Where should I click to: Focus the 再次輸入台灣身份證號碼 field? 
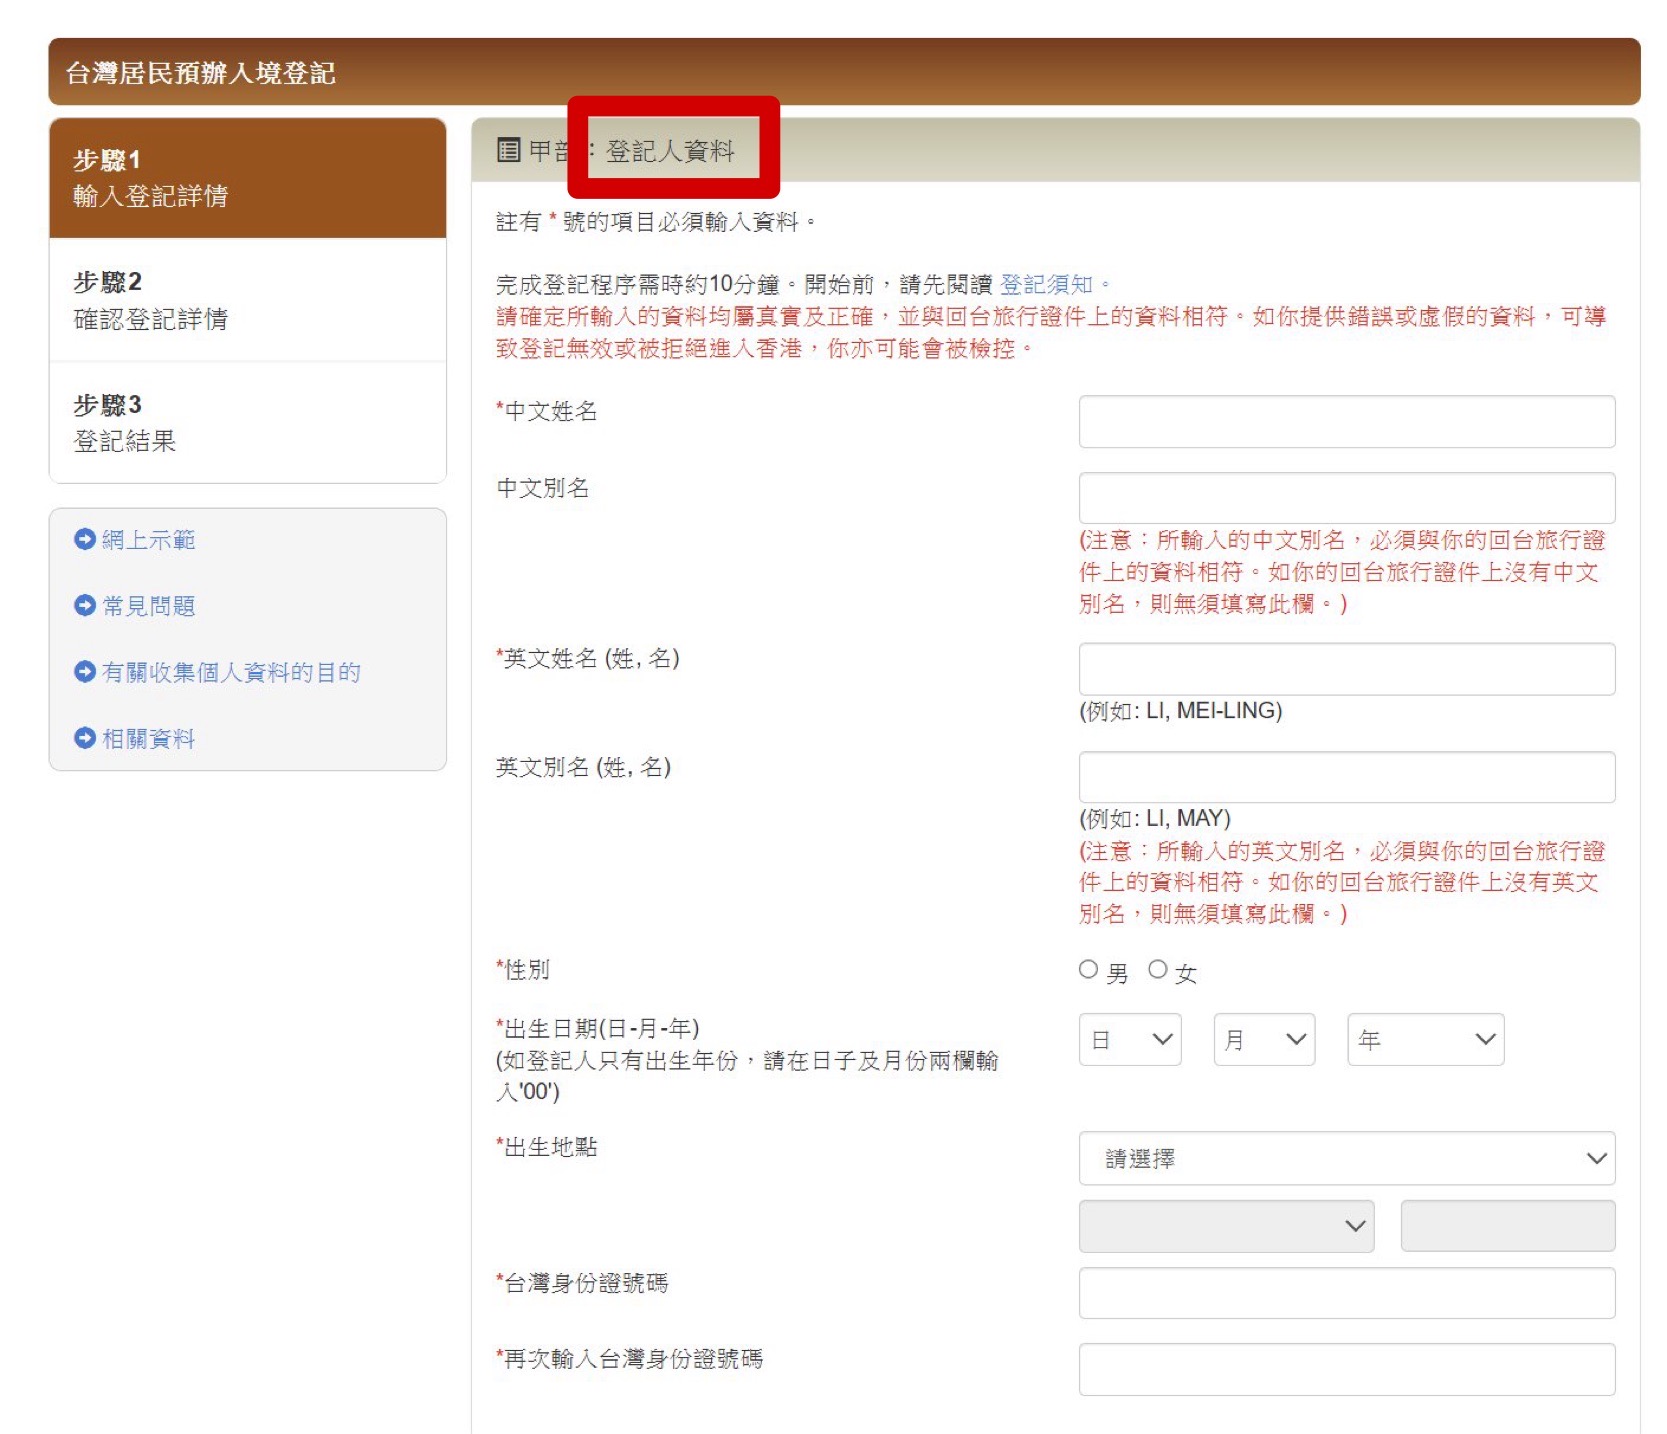pos(1346,1369)
